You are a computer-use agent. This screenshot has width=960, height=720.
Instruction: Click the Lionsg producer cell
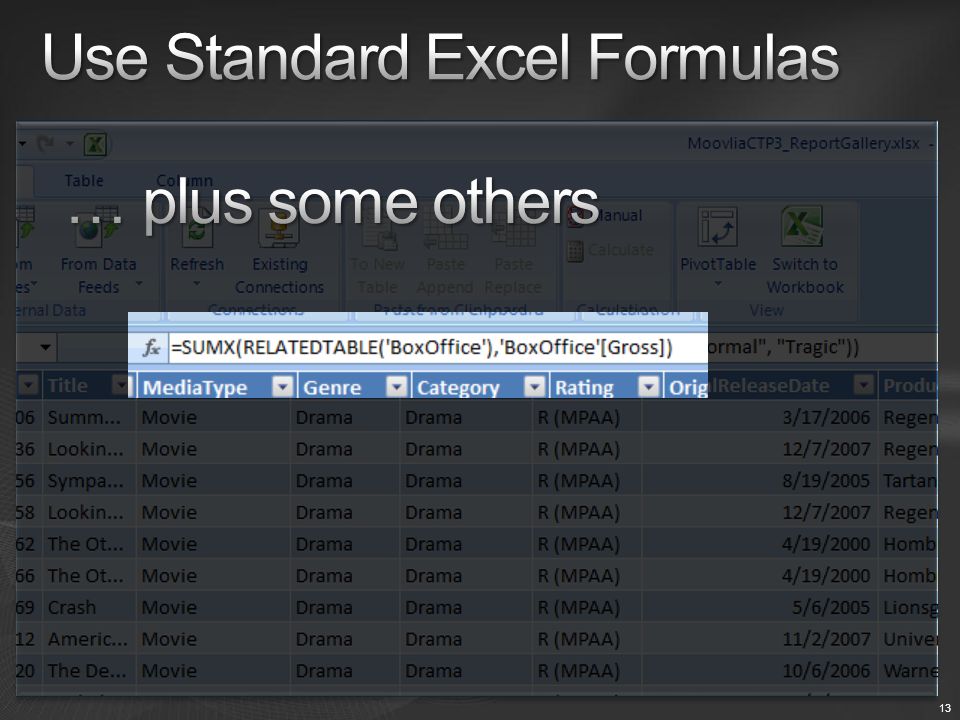[909, 607]
